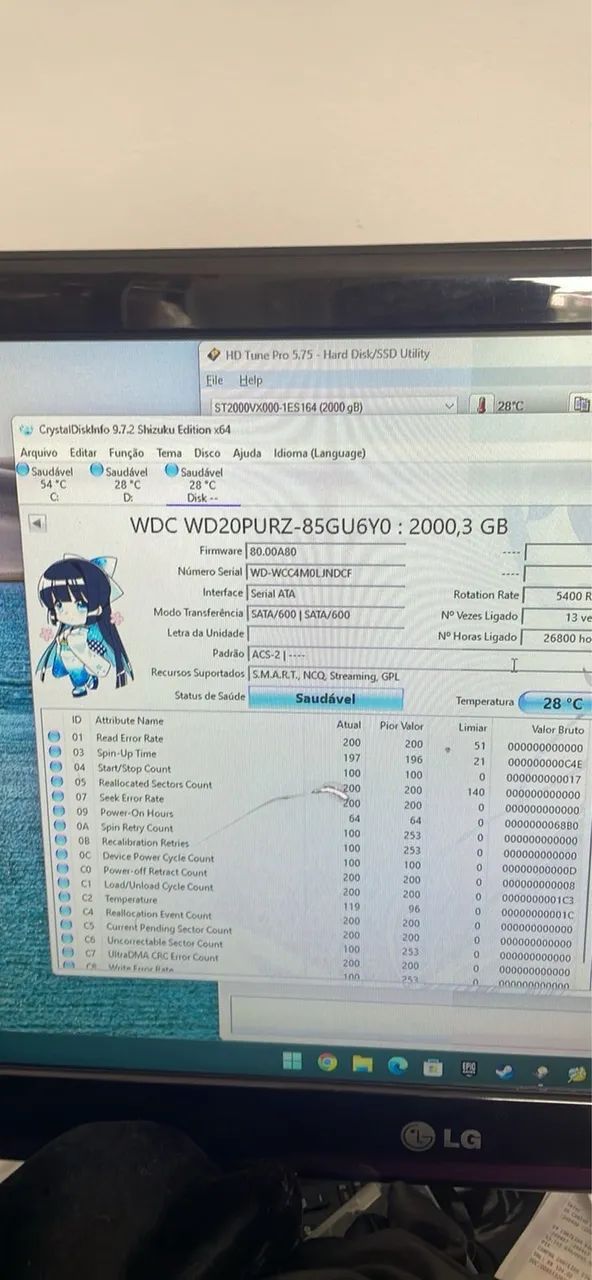The width and height of the screenshot is (592, 1280).
Task: Open File Explorer from the taskbar
Action: click(362, 1064)
